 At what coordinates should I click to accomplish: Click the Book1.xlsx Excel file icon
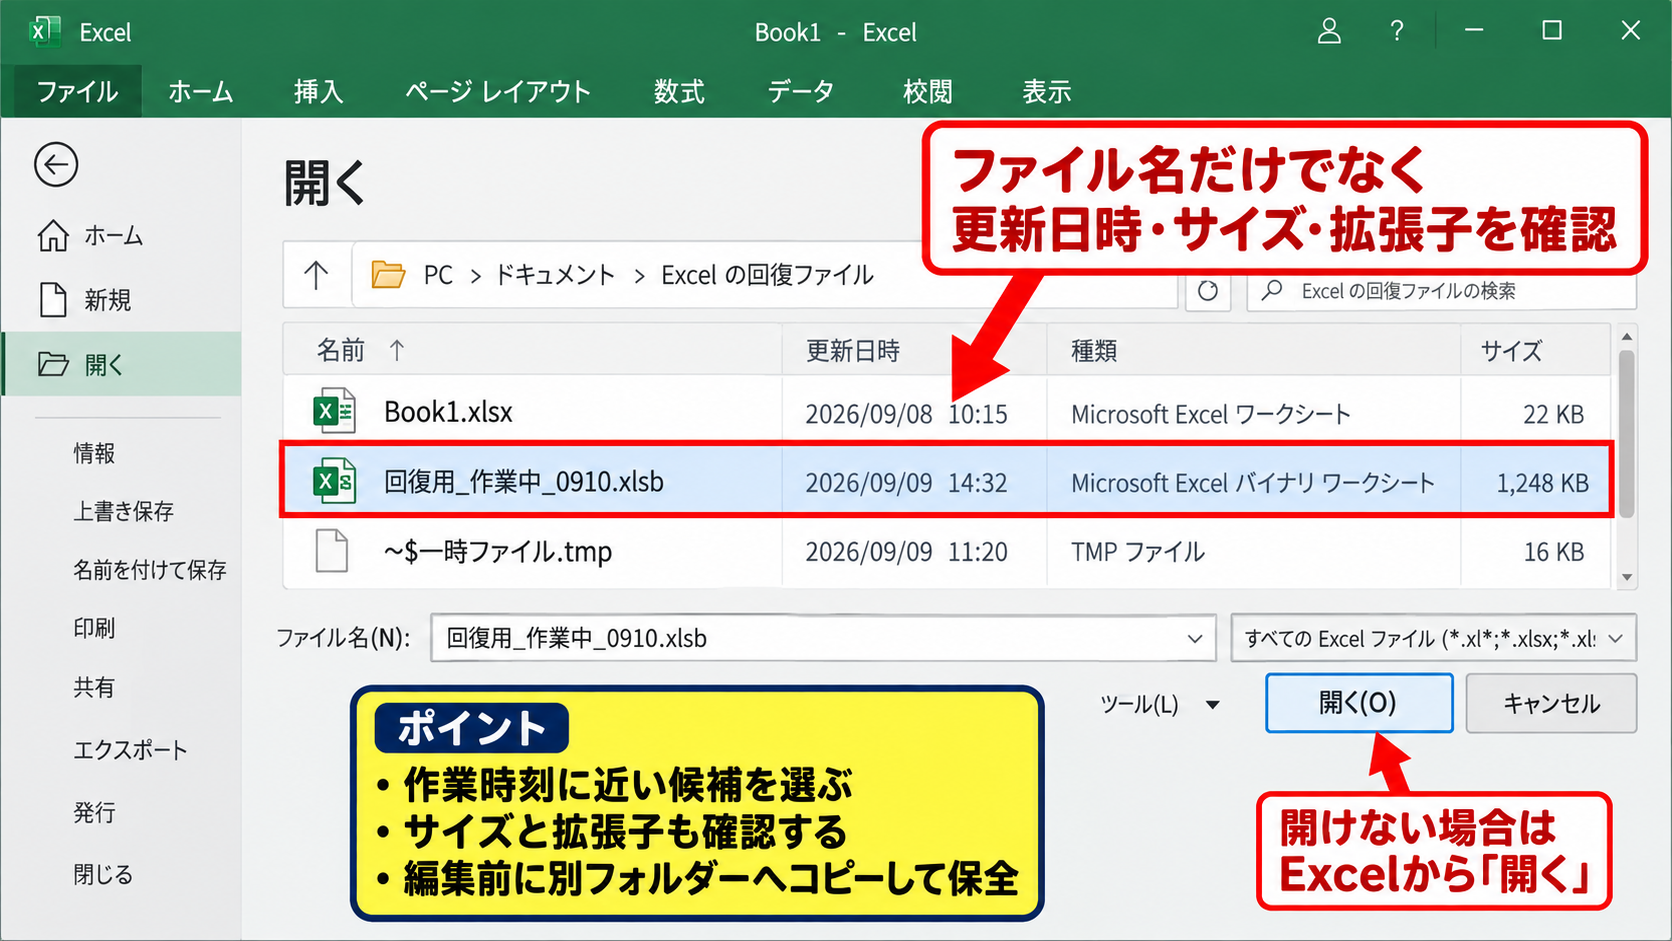pyautogui.click(x=334, y=411)
